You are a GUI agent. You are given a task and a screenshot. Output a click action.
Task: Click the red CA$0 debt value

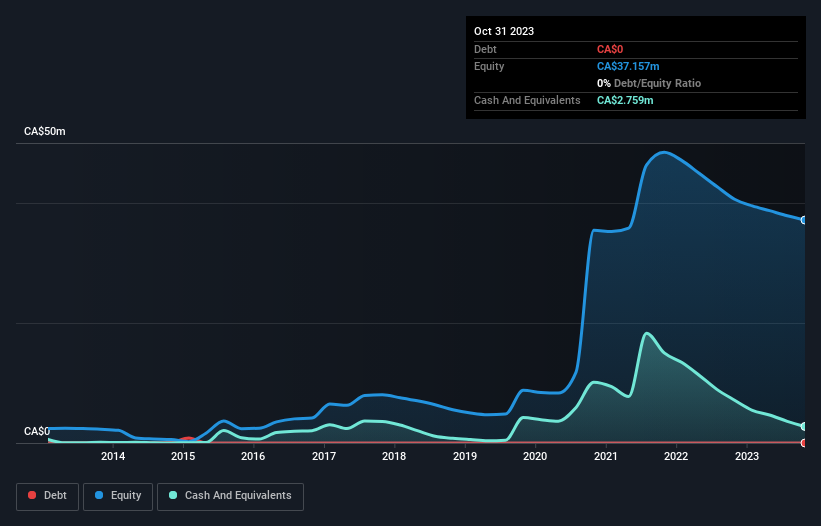click(610, 49)
